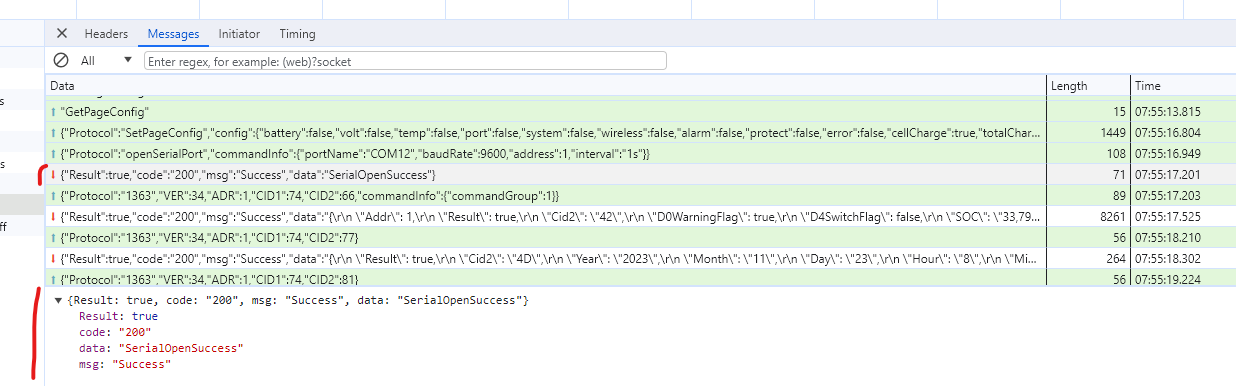This screenshot has width=1236, height=386.
Task: Open the Initiator tab
Action: [x=239, y=34]
